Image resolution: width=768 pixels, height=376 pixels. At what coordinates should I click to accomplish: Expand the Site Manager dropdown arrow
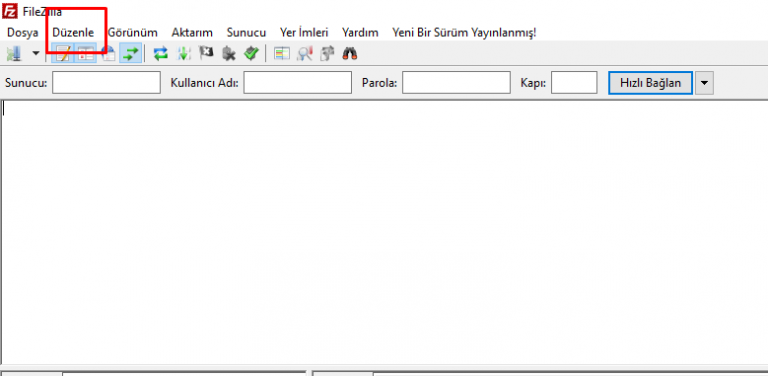[x=35, y=54]
